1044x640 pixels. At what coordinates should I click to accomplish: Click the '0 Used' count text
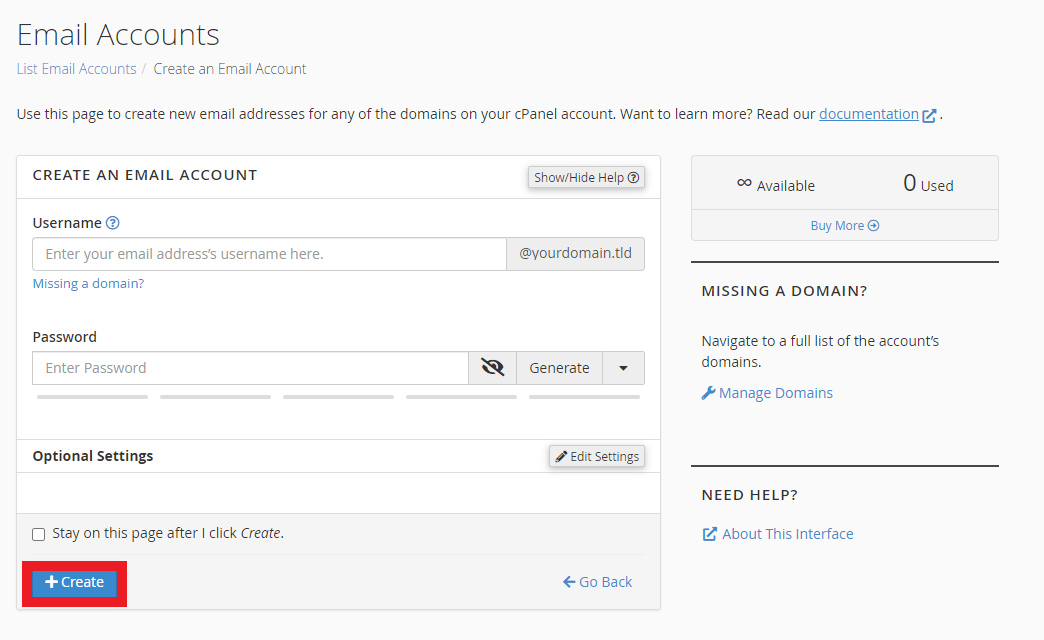tap(928, 183)
